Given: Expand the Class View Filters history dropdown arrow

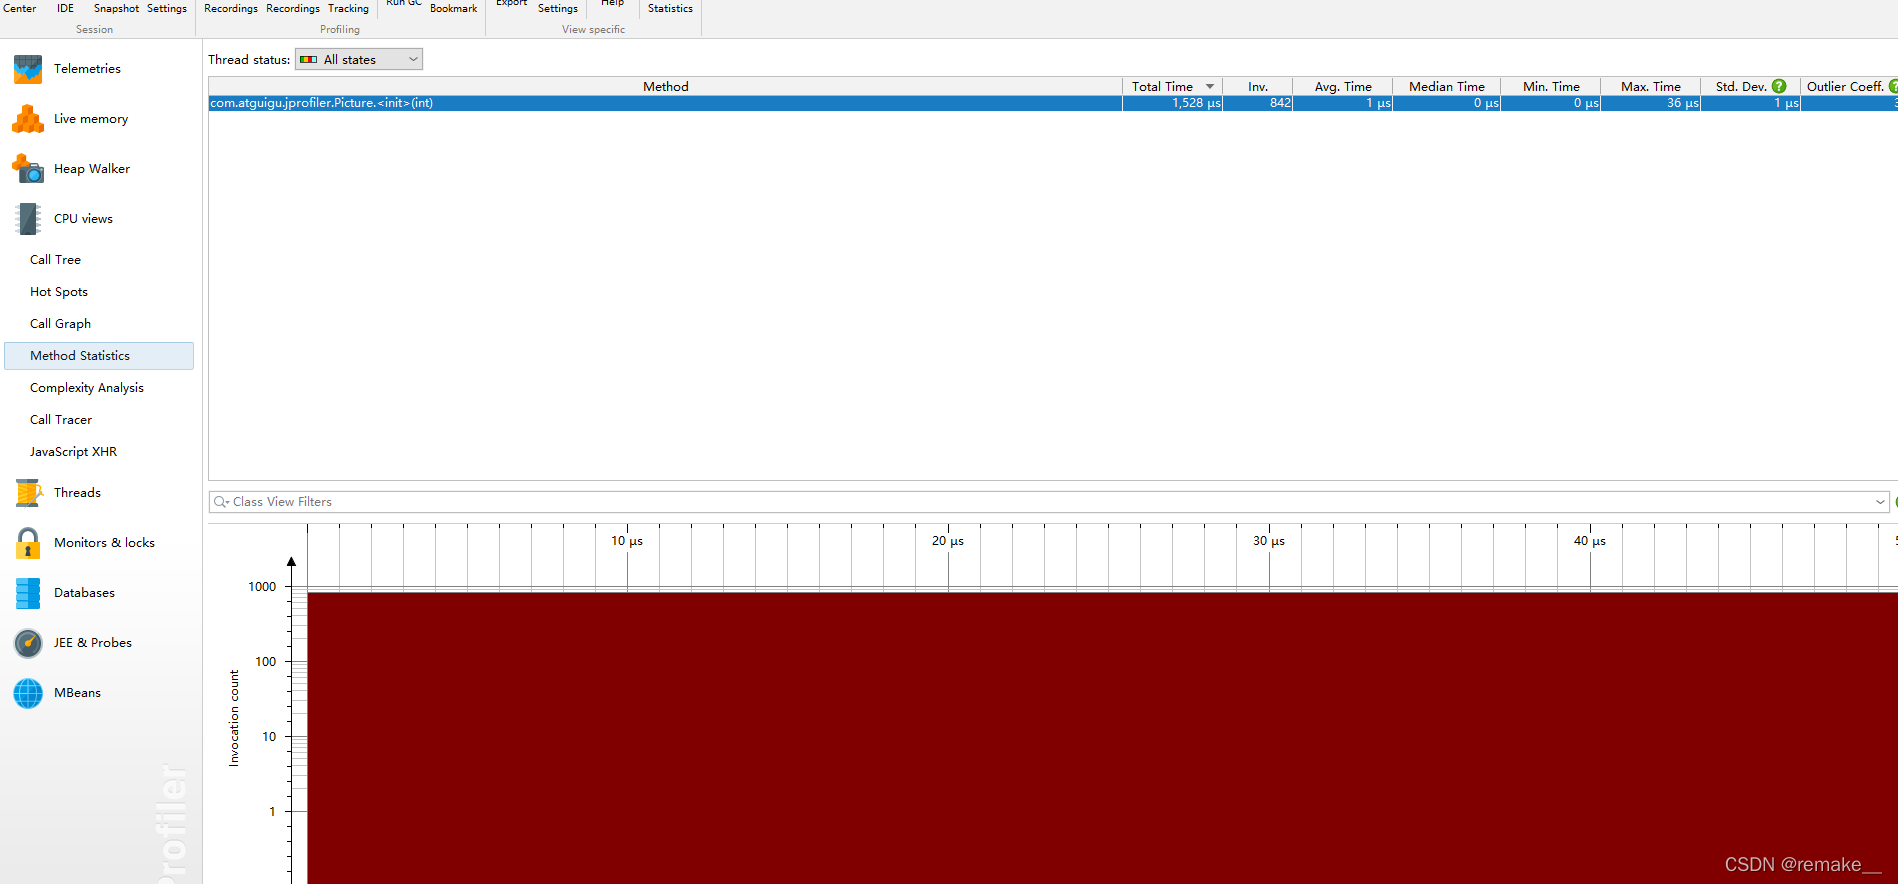Looking at the screenshot, I should (1880, 502).
